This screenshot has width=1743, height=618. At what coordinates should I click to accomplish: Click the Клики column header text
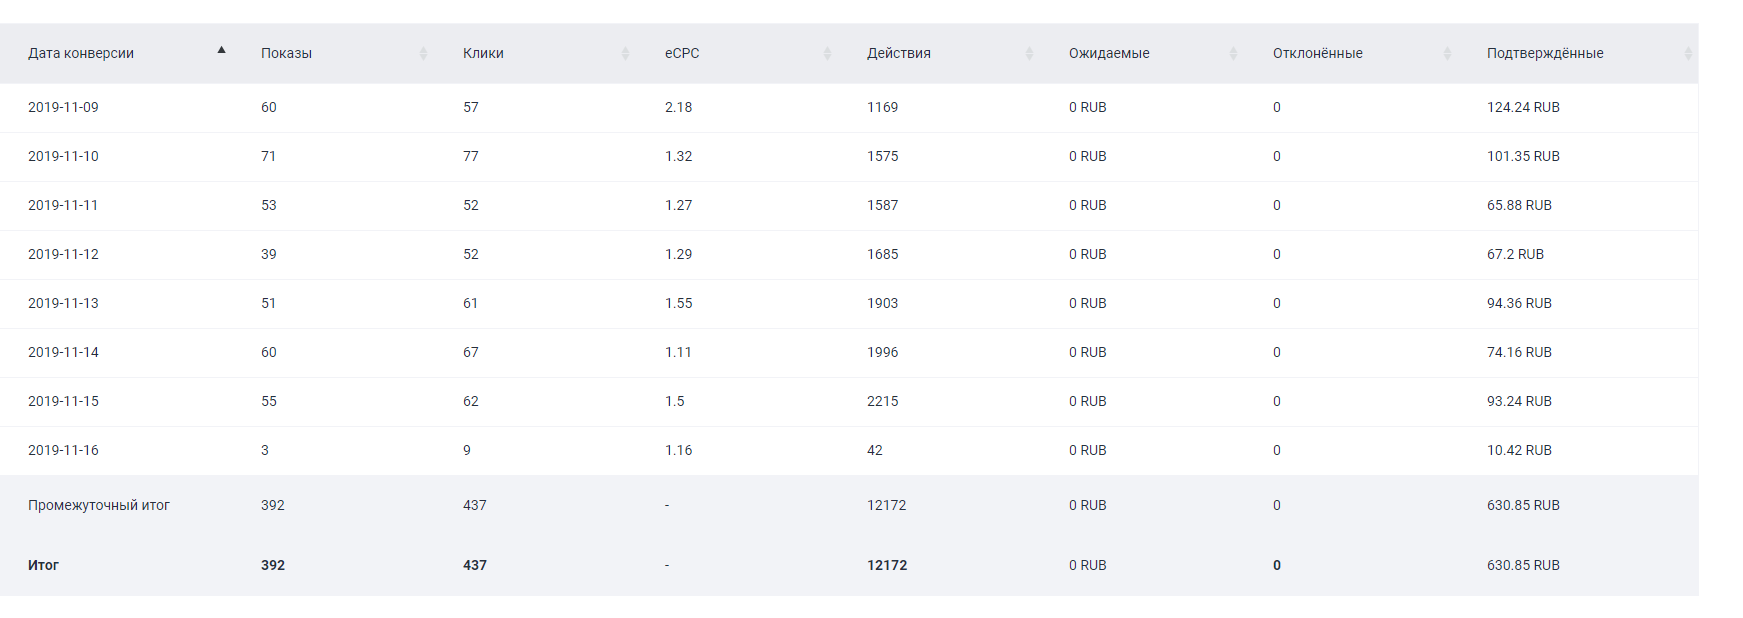[x=483, y=54]
